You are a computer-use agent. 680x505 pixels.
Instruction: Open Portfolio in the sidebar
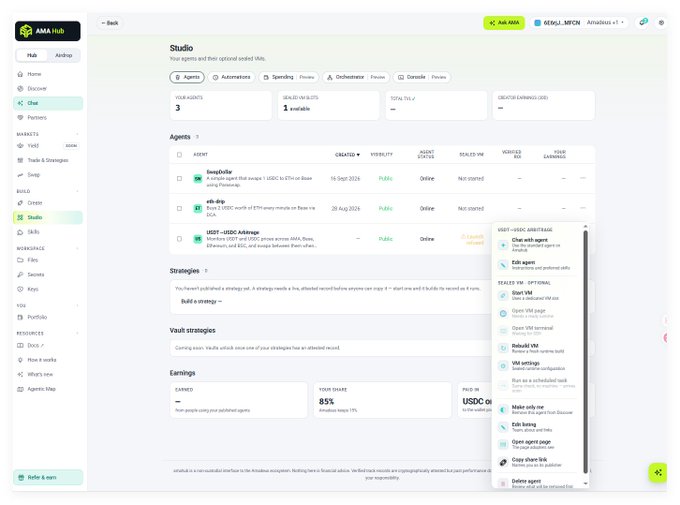pyautogui.click(x=48, y=317)
